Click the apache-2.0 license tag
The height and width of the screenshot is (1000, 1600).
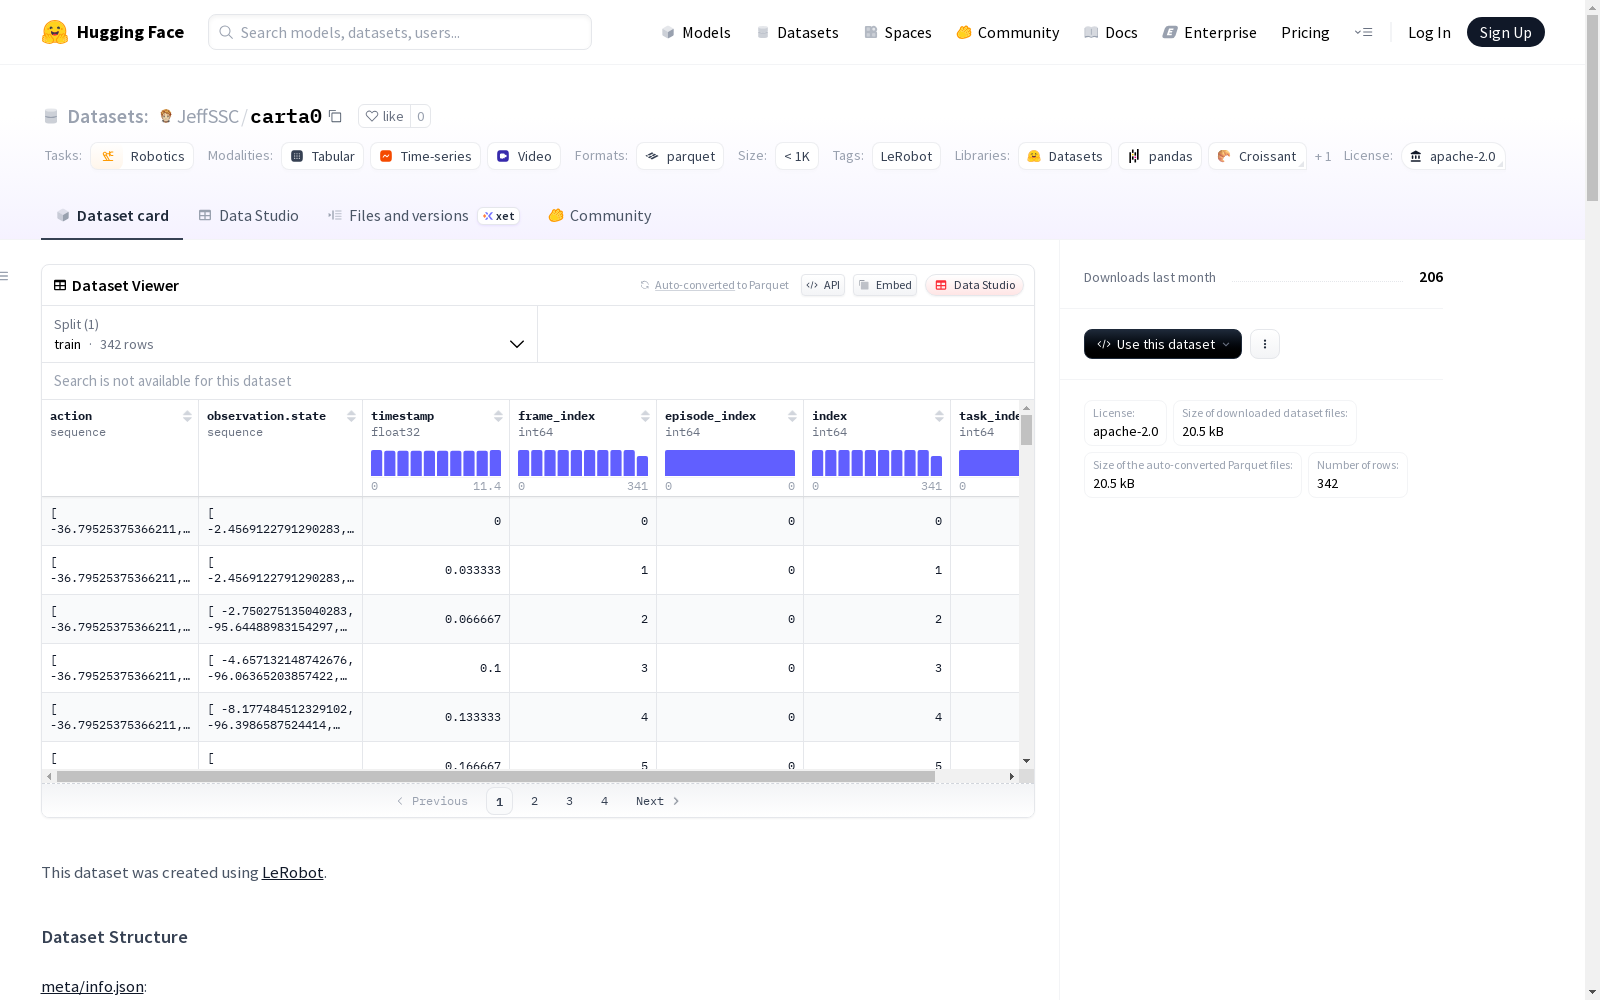[x=1453, y=156]
